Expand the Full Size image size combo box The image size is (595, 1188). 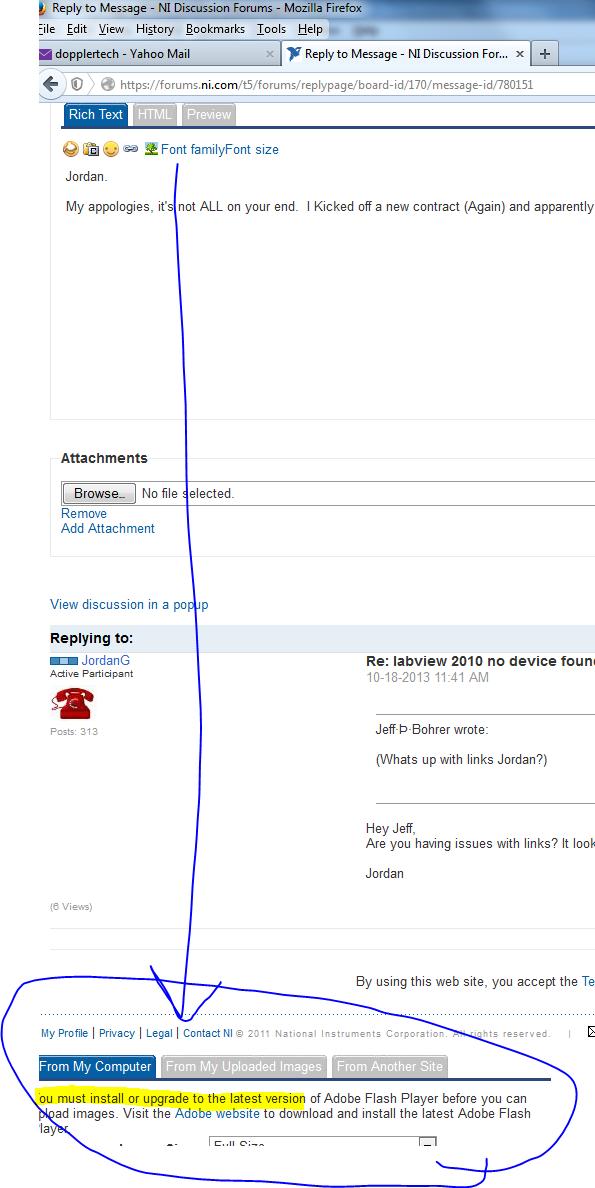click(322, 1143)
